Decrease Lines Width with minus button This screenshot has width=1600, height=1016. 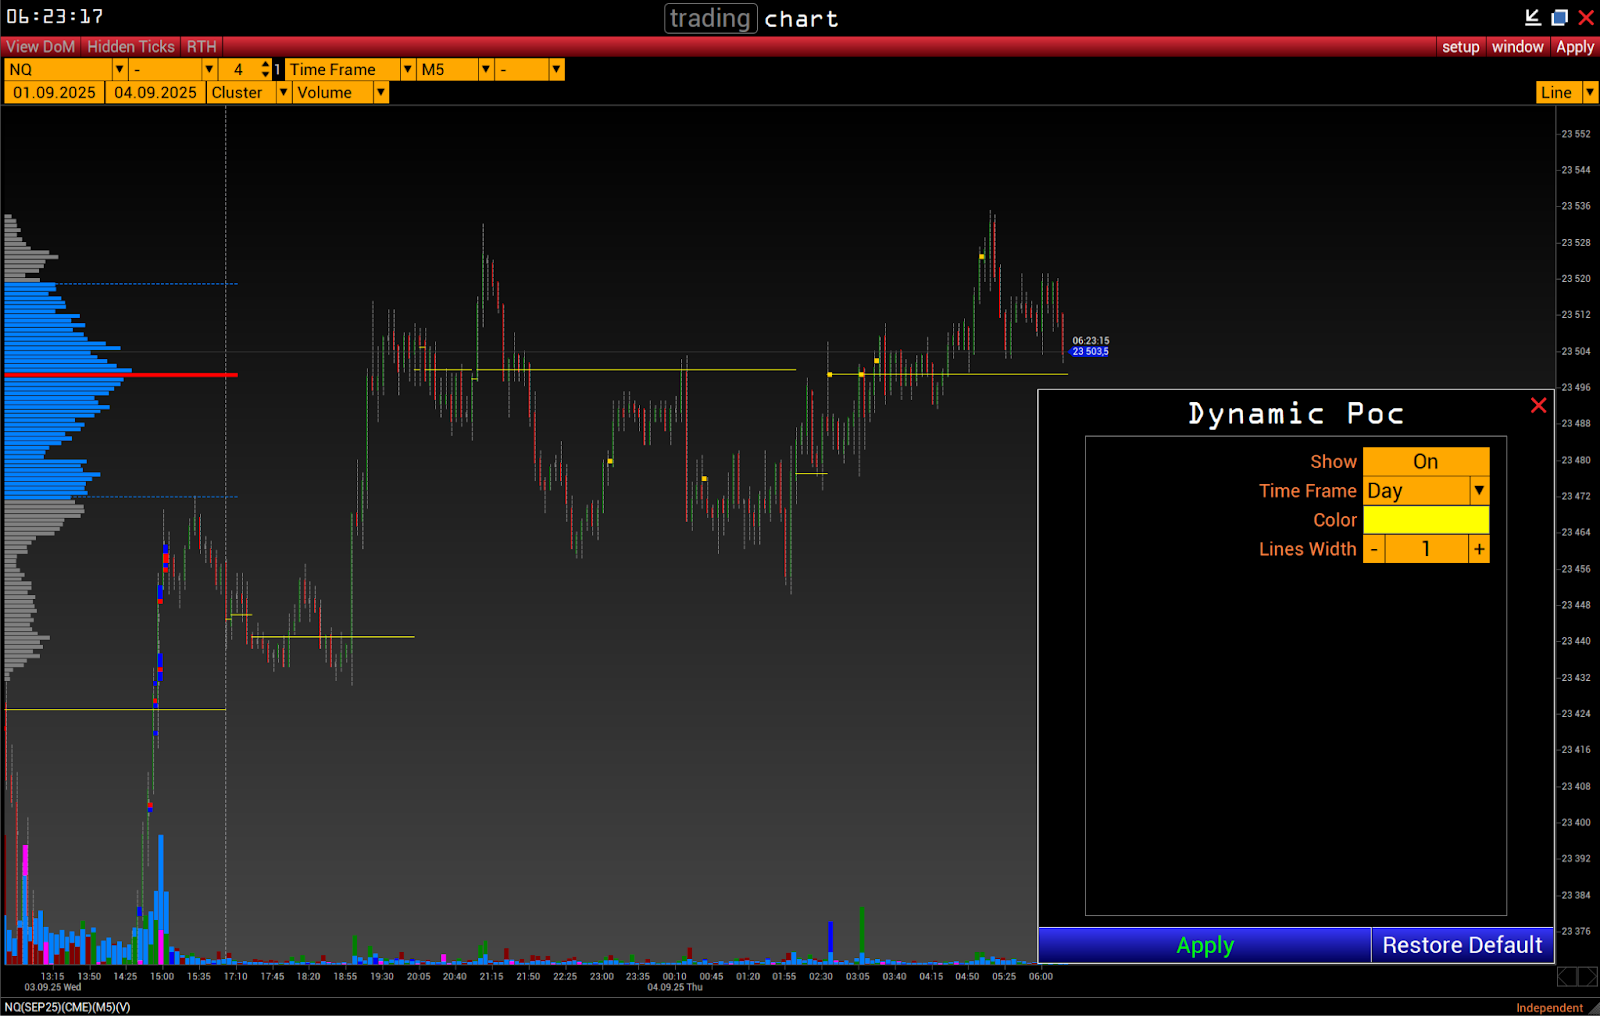(1374, 549)
